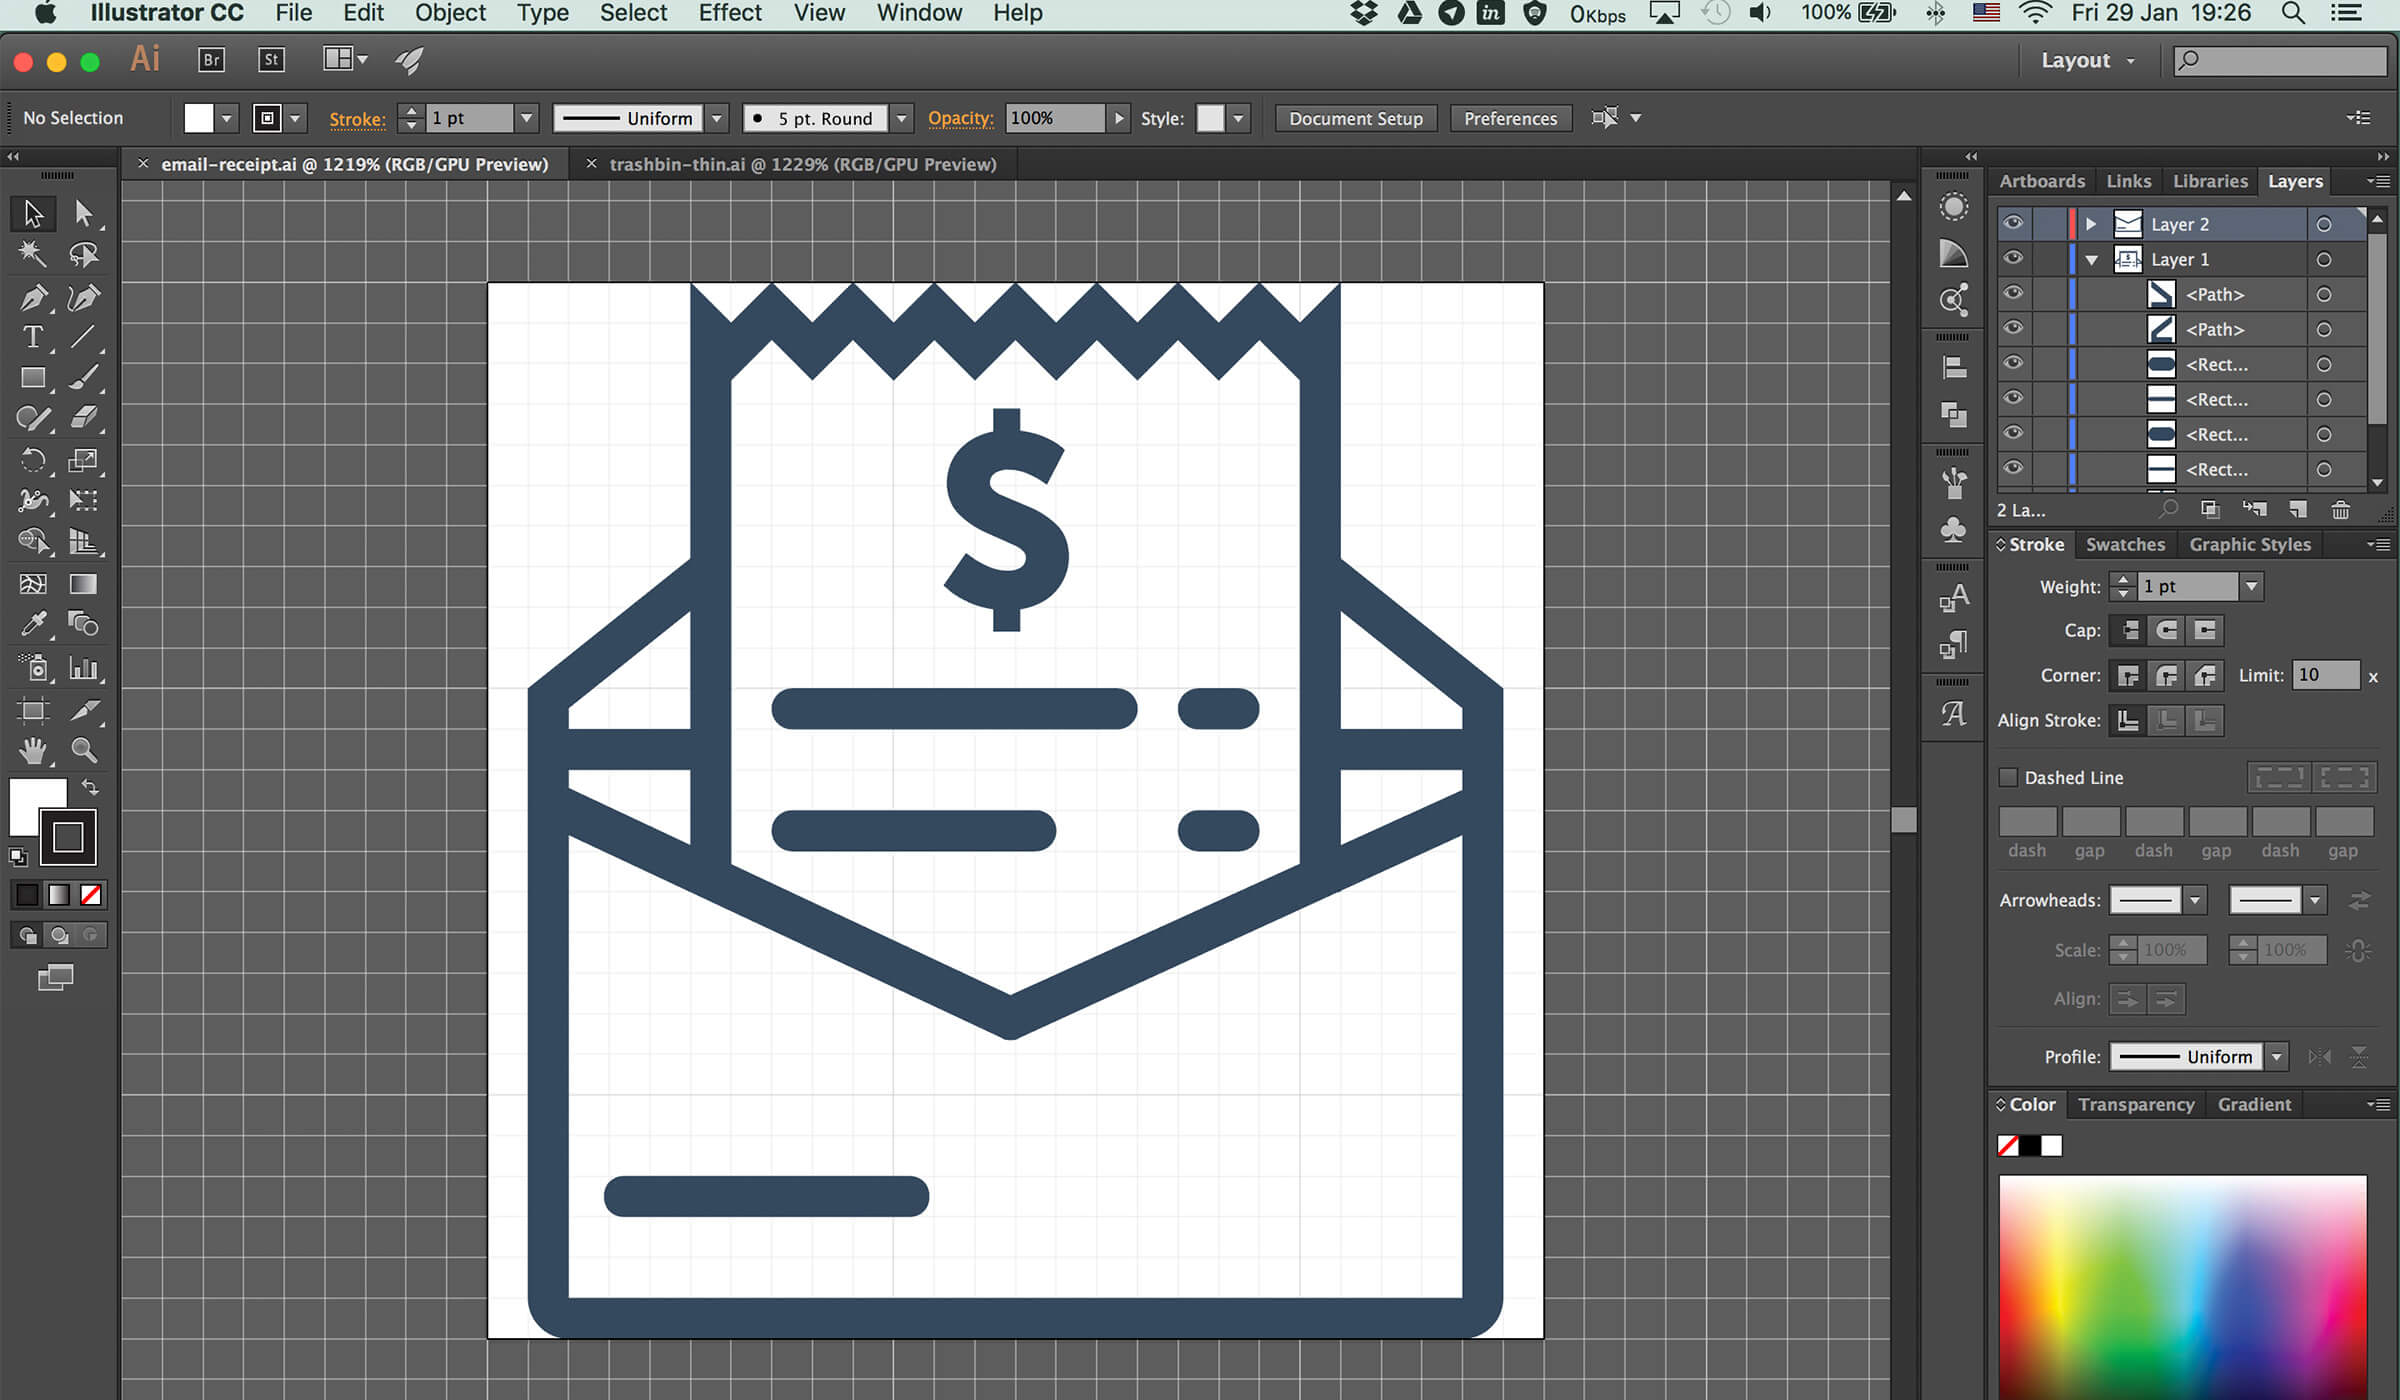
Task: Toggle visibility of the second Path sublayer
Action: (2013, 328)
